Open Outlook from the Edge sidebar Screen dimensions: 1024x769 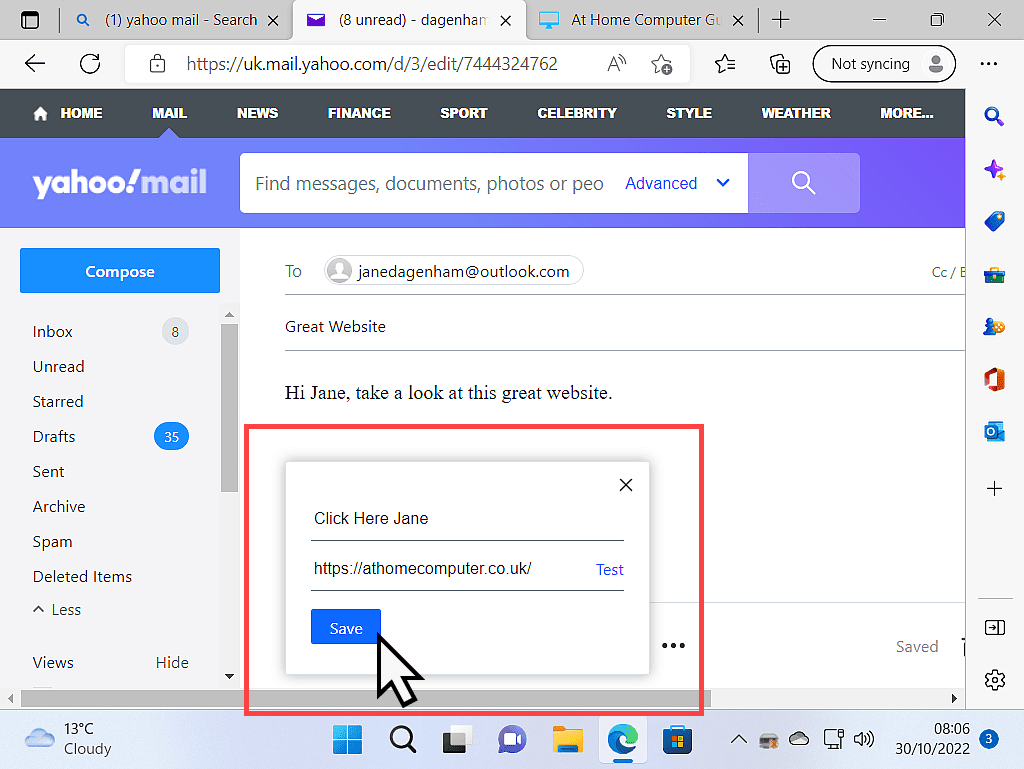click(x=994, y=432)
